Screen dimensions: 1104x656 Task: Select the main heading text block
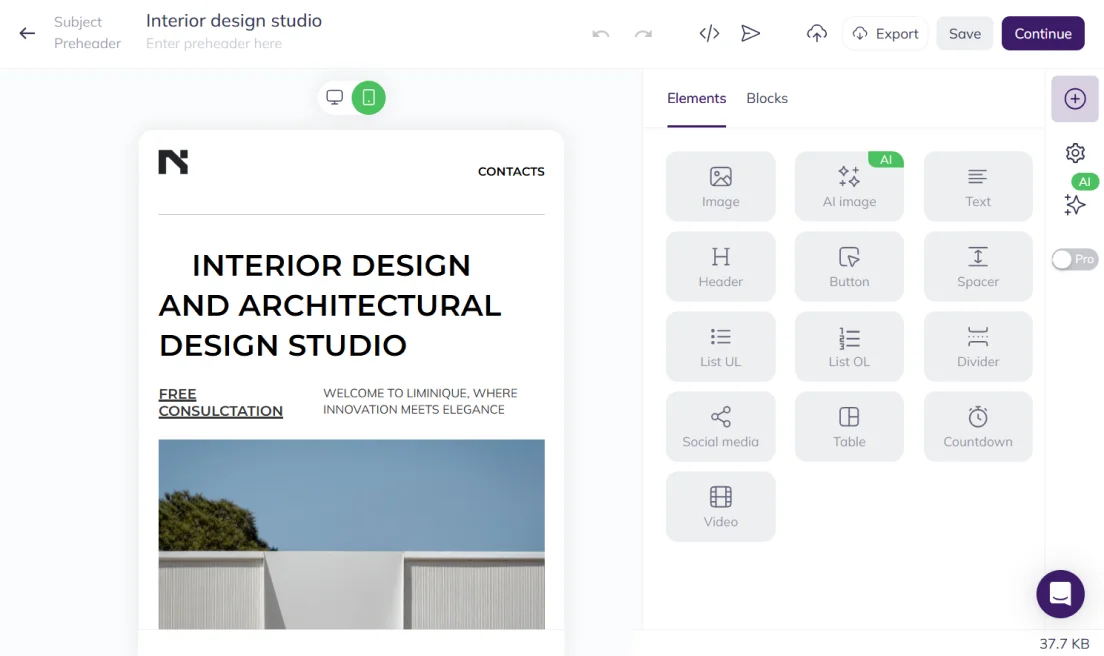tap(331, 305)
